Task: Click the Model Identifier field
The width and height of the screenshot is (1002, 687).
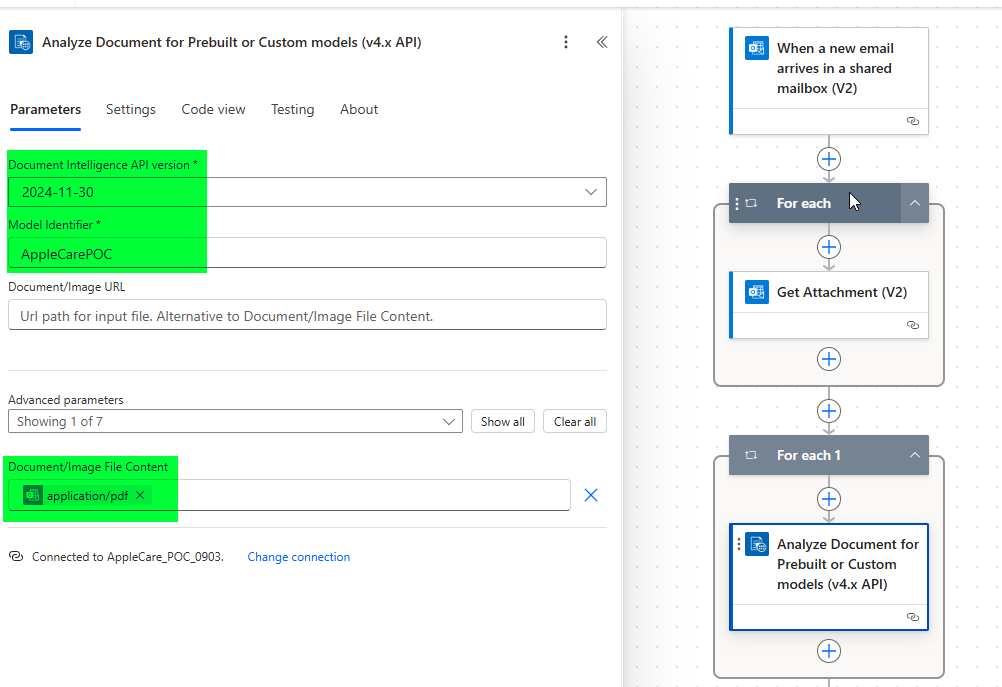Action: tap(307, 253)
